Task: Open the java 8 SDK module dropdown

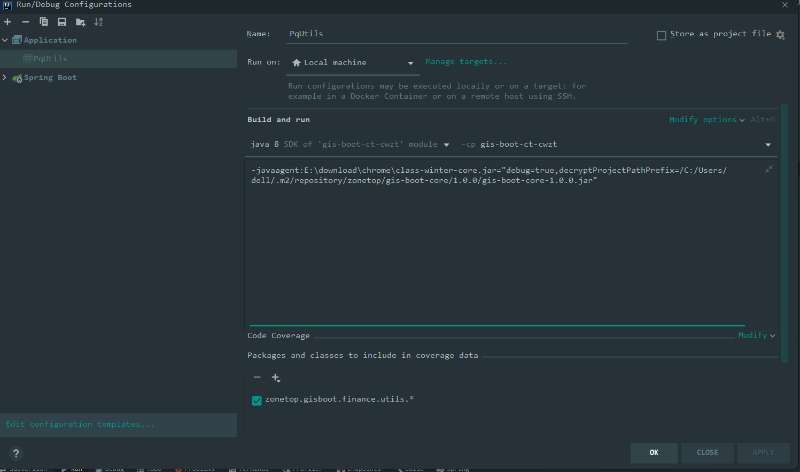Action: 350,144
